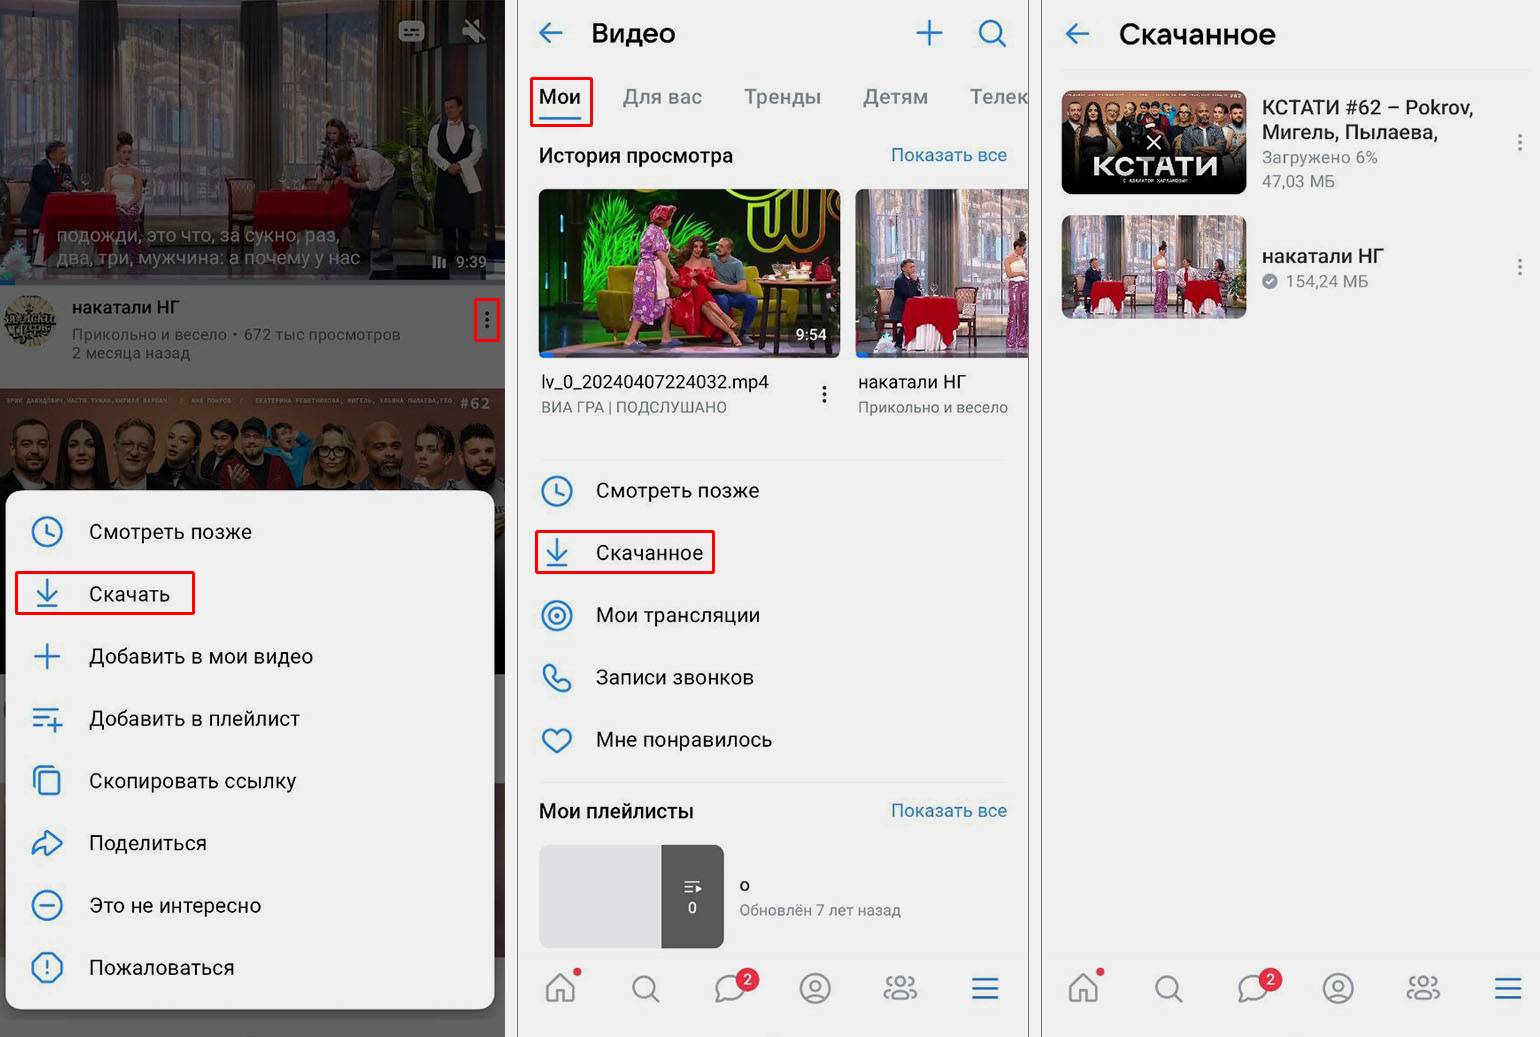The image size is (1540, 1037).
Task: Go back from the Скачанное screen
Action: tap(1077, 34)
